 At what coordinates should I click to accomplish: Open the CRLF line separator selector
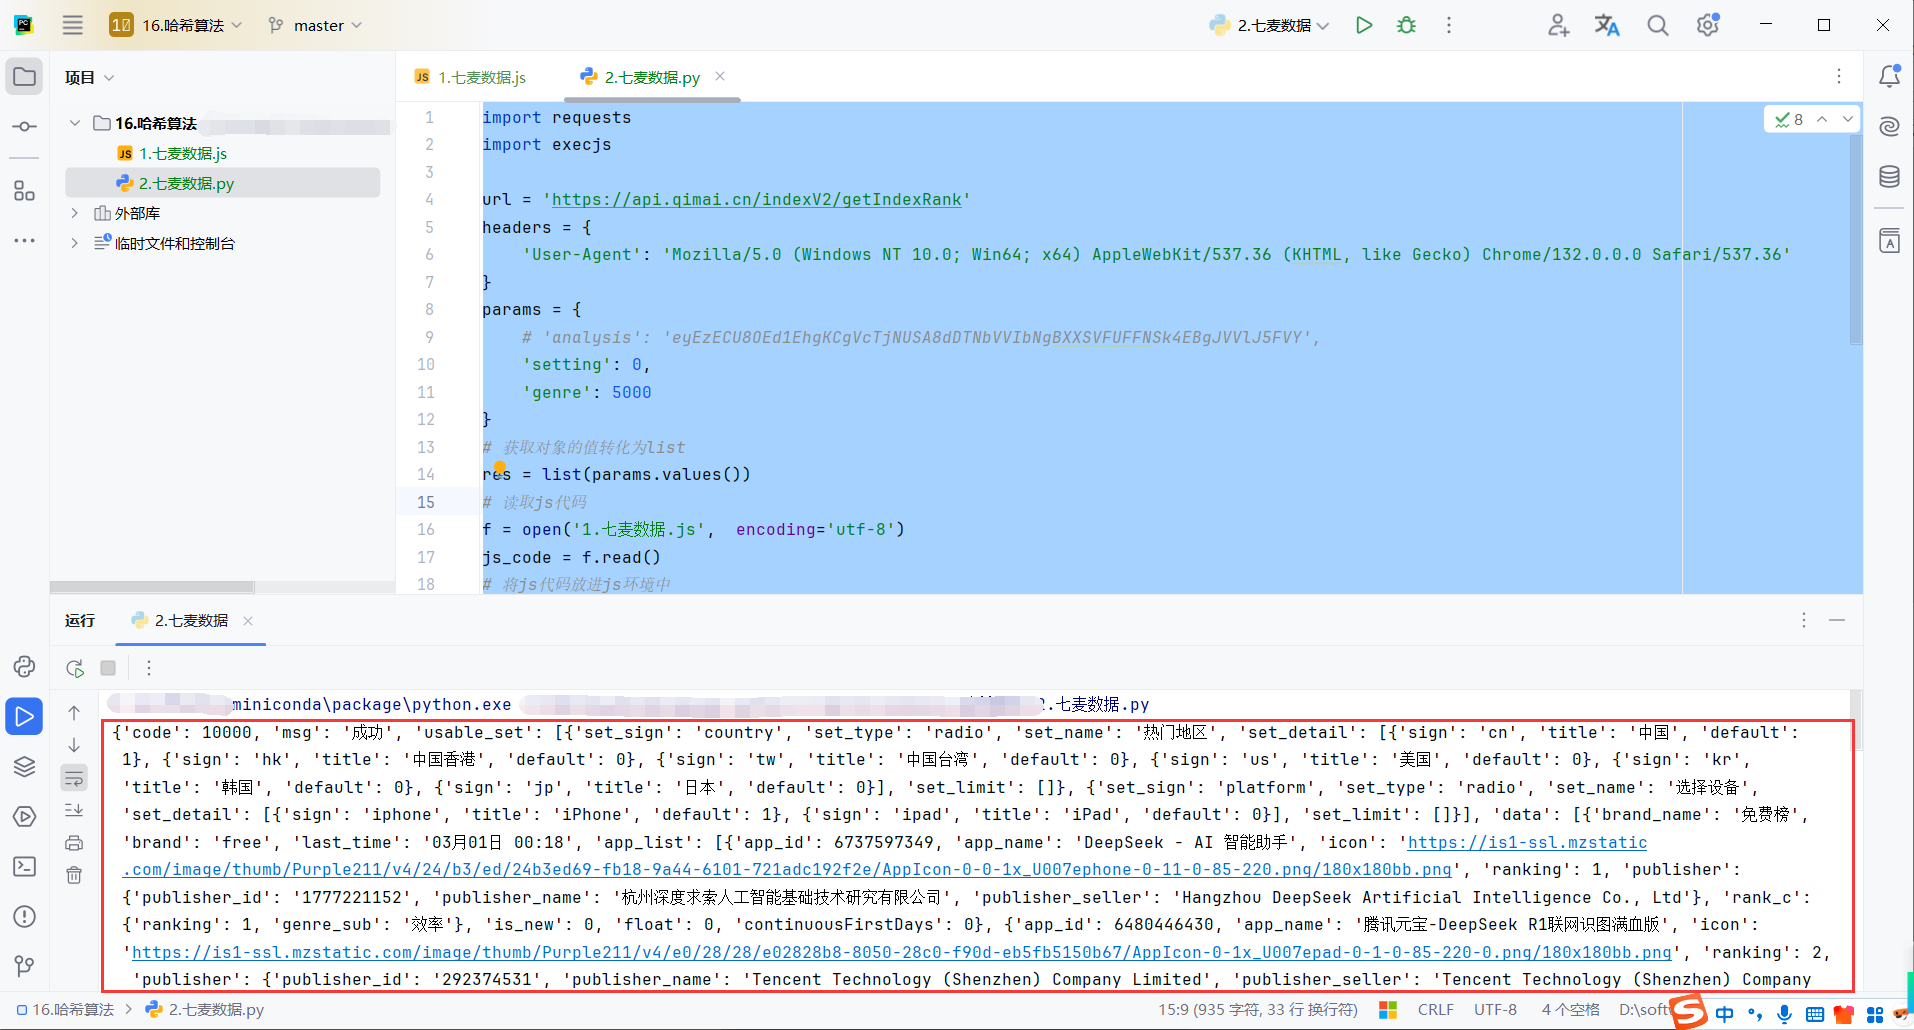pyautogui.click(x=1435, y=1010)
